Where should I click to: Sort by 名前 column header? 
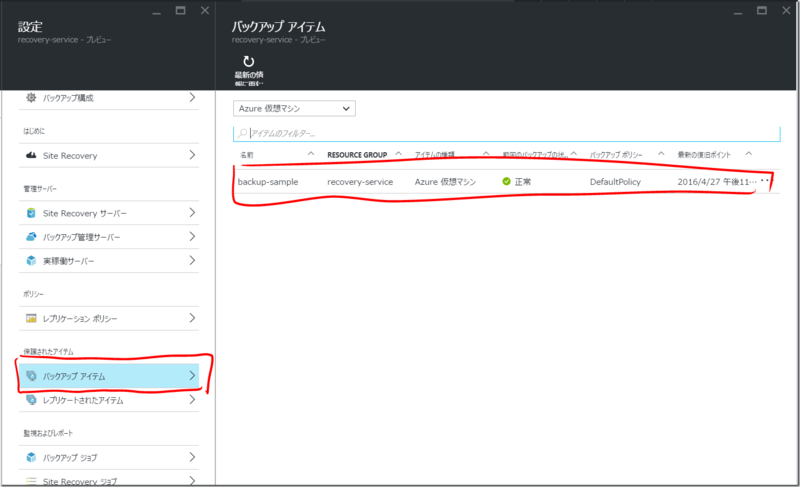pyautogui.click(x=247, y=155)
